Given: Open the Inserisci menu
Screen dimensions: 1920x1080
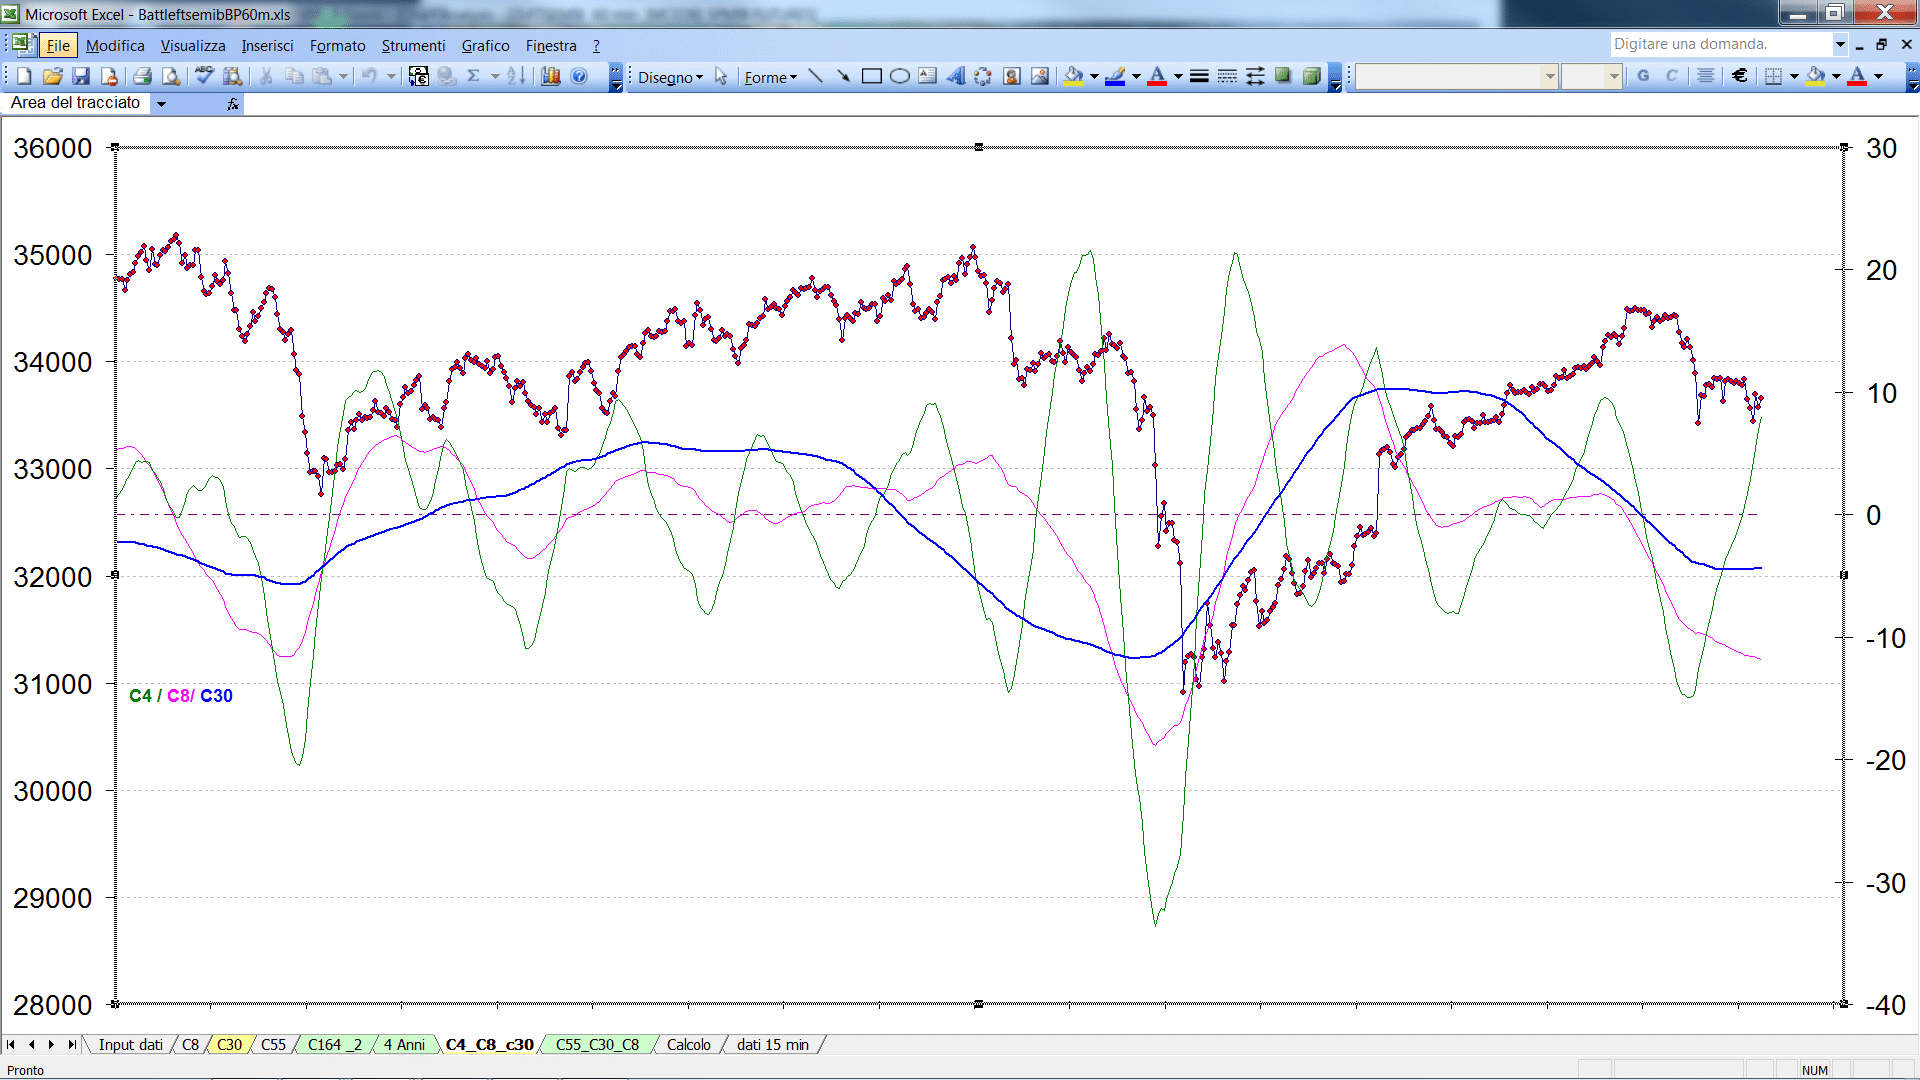Looking at the screenshot, I should tap(267, 46).
